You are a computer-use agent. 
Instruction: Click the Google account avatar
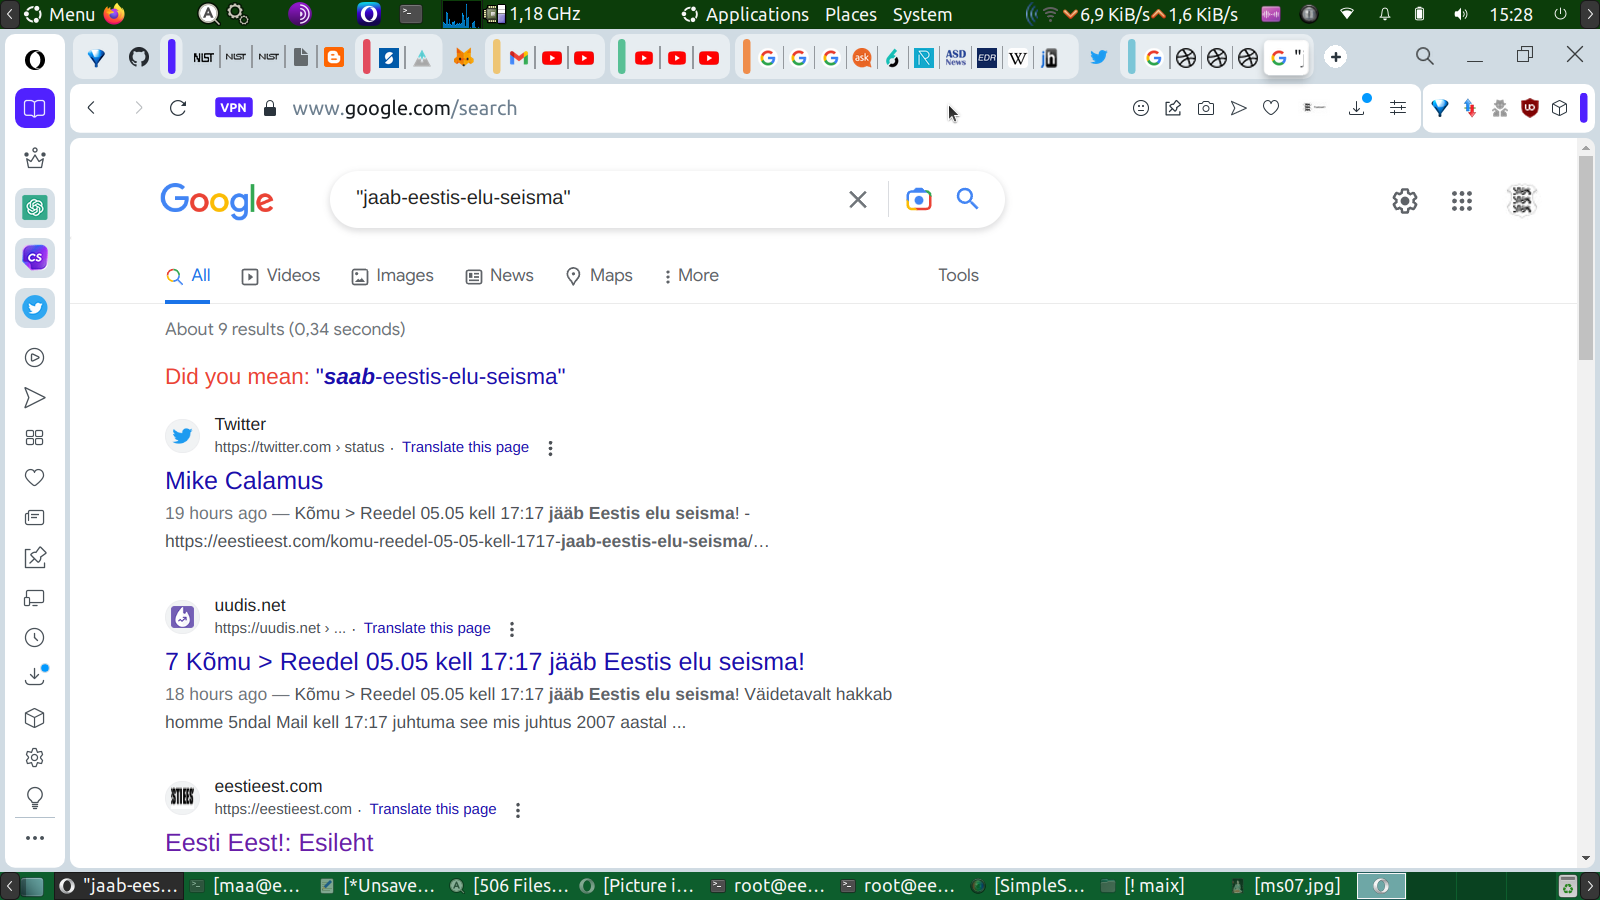click(1522, 201)
